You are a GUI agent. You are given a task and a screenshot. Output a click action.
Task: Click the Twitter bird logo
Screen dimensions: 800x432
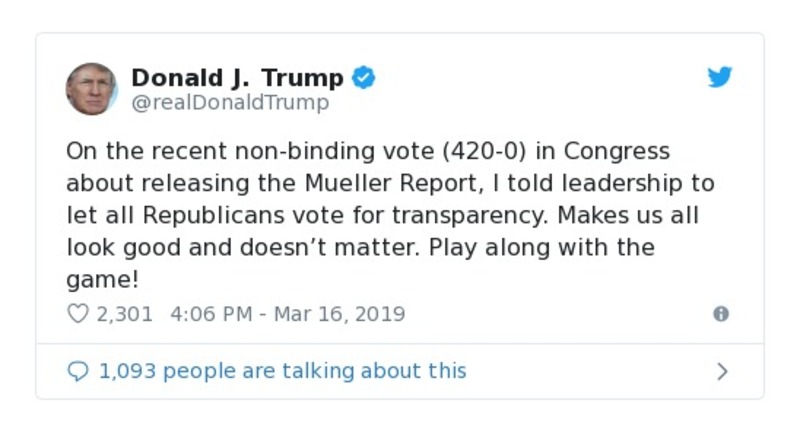click(720, 78)
